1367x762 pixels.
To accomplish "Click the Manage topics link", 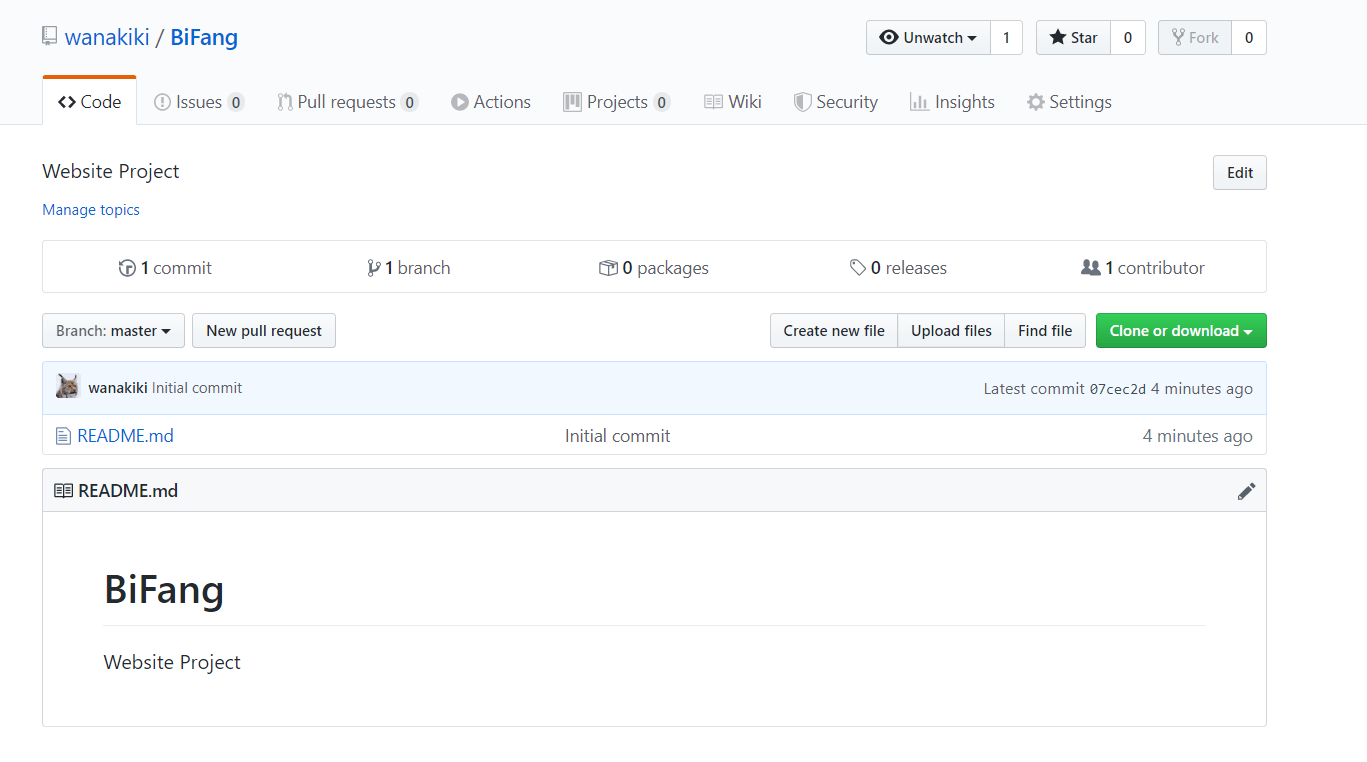I will click(91, 210).
